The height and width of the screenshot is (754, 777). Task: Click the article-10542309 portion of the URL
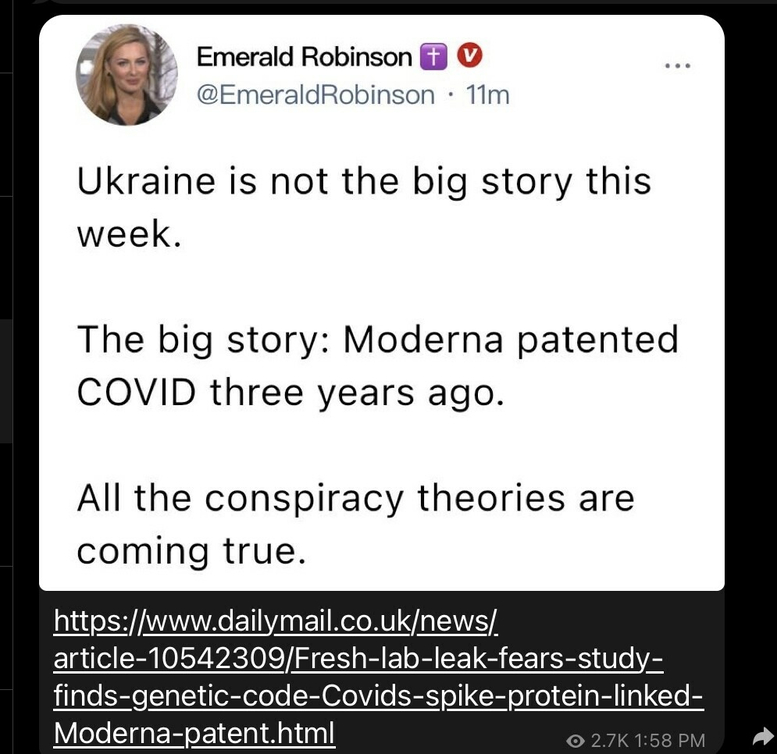pos(169,658)
